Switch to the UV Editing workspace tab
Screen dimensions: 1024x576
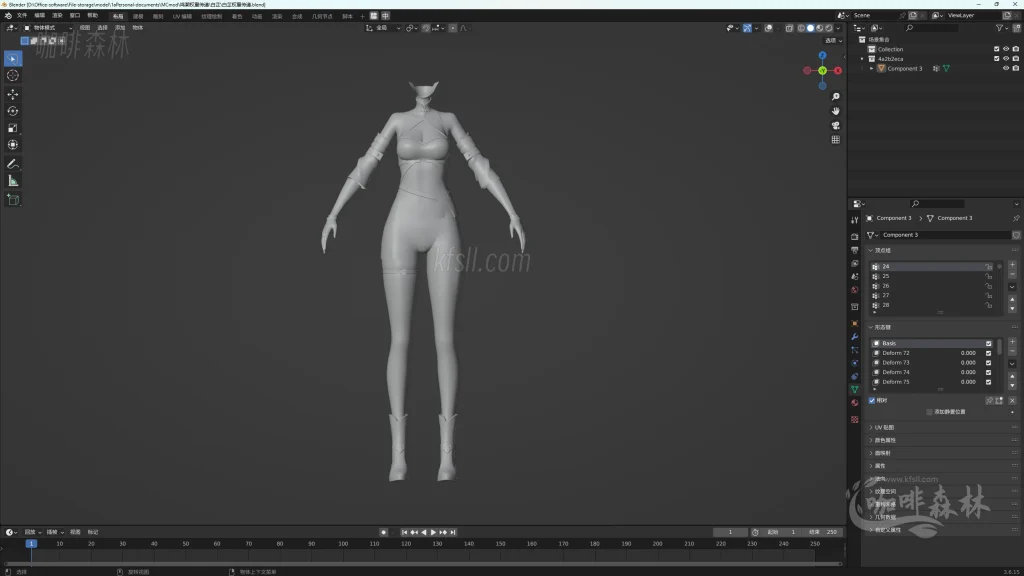tap(182, 16)
